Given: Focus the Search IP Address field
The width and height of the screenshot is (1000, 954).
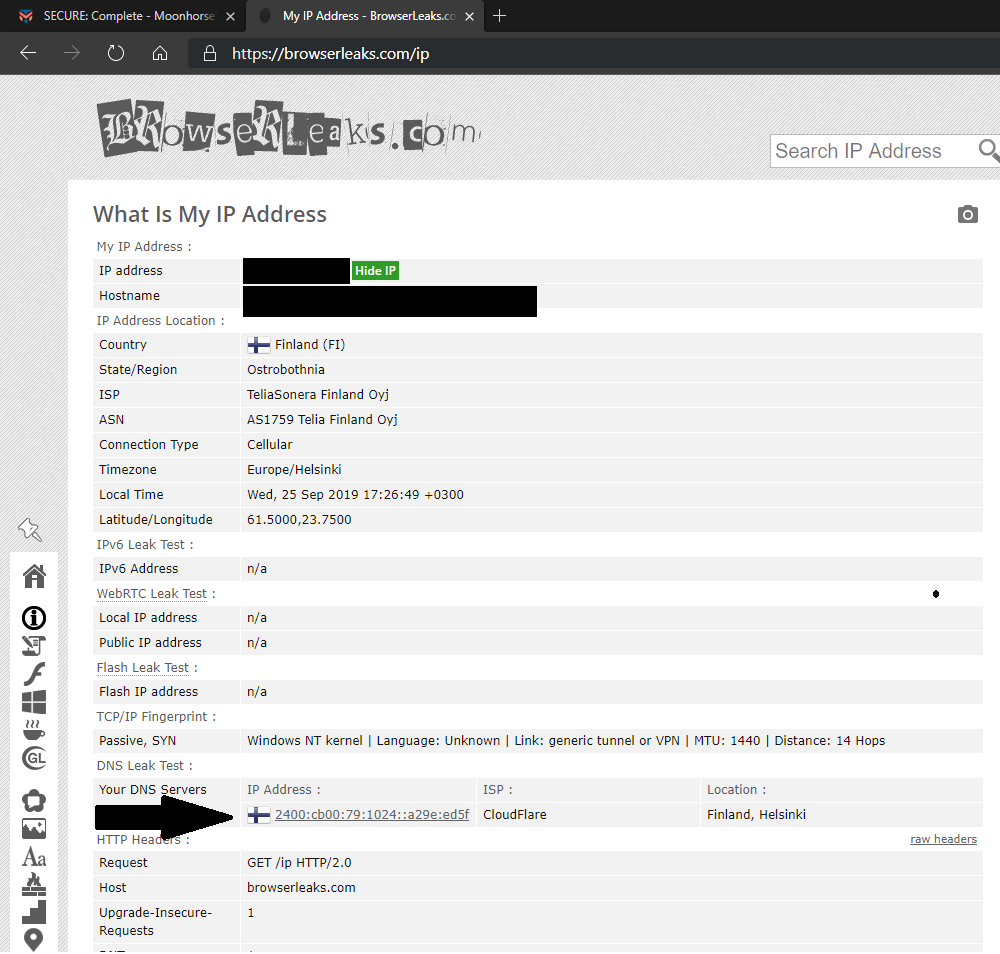Looking at the screenshot, I should tap(874, 151).
